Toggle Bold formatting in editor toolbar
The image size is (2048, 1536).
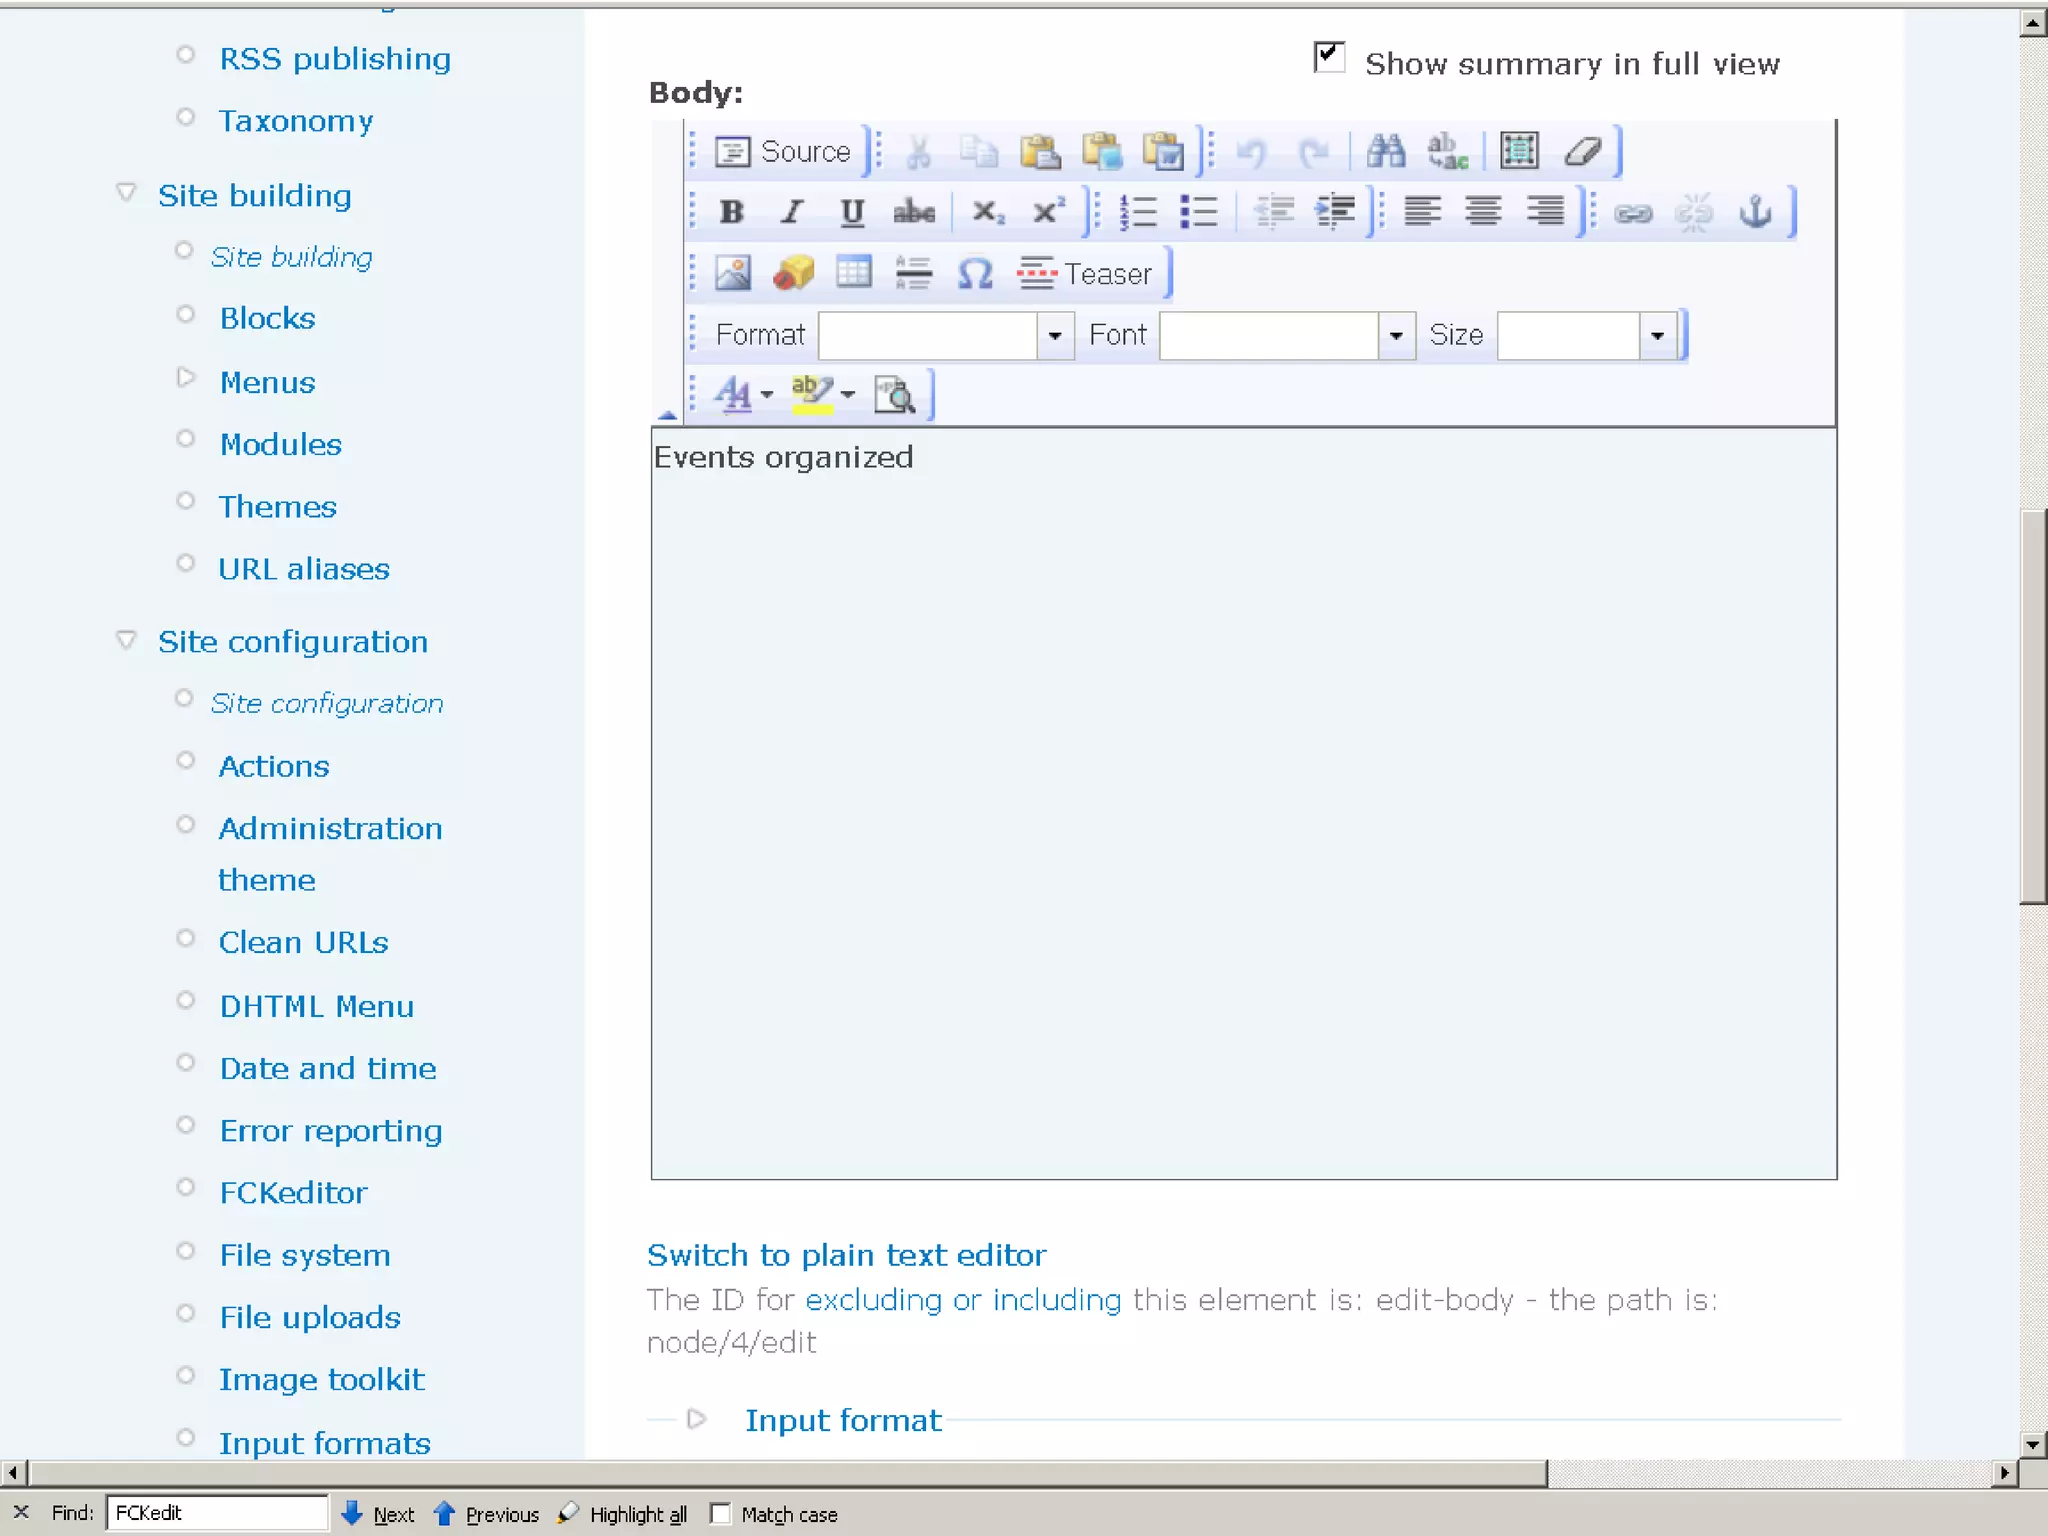[x=731, y=212]
